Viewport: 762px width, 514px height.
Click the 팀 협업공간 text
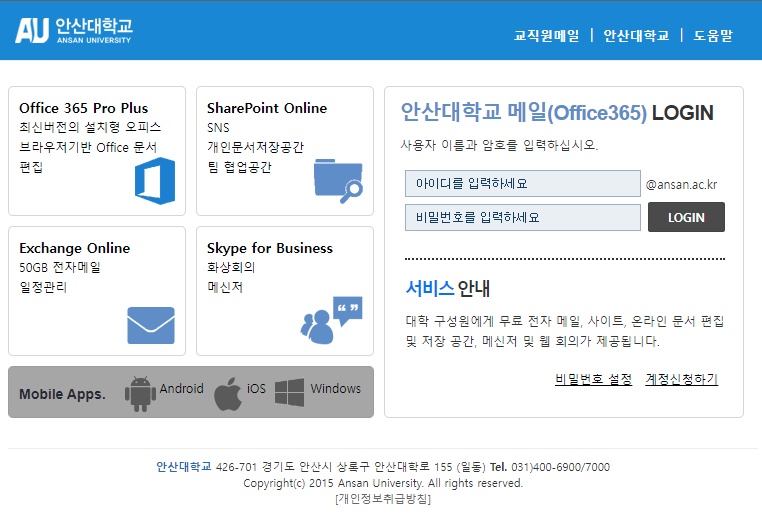(239, 167)
